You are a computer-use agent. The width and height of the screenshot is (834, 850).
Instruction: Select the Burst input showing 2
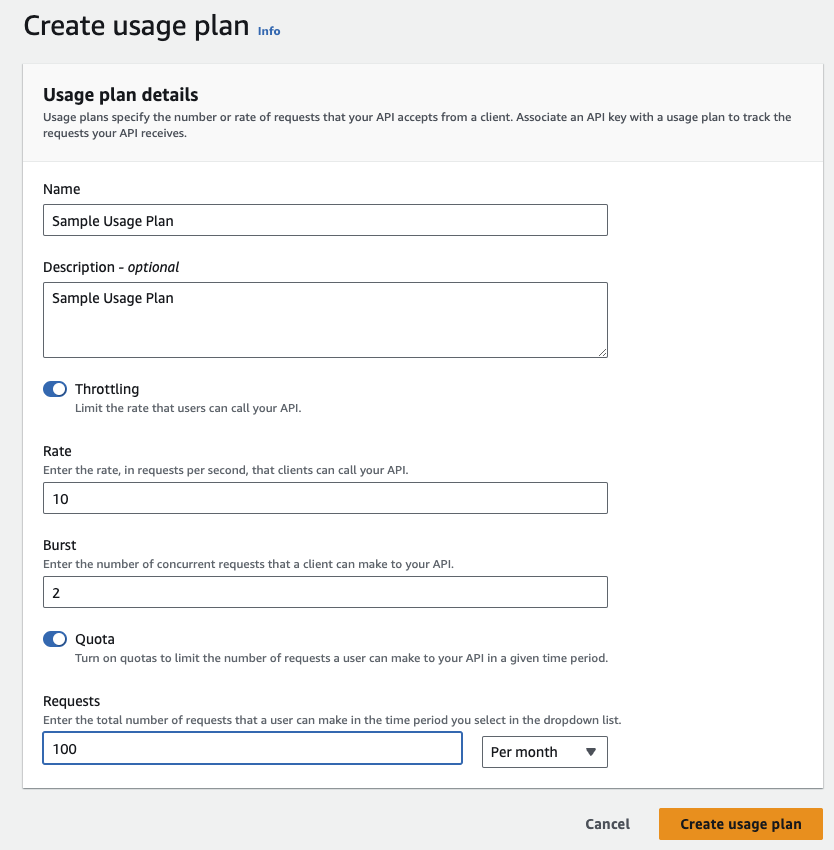325,592
